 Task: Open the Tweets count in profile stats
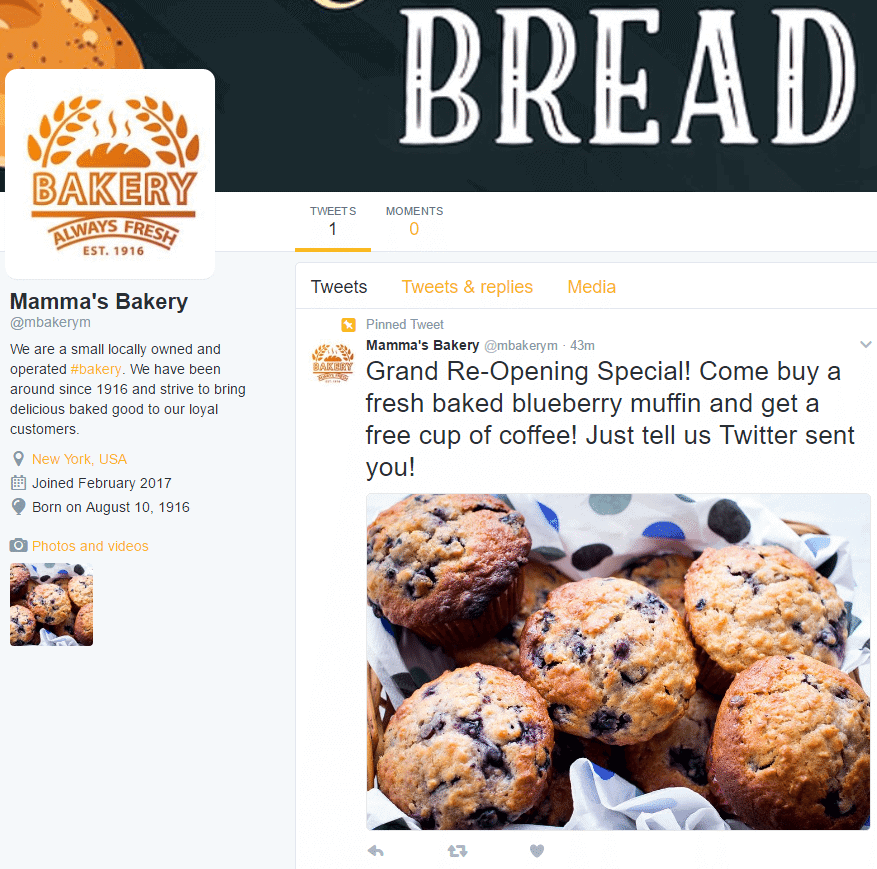pyautogui.click(x=333, y=221)
